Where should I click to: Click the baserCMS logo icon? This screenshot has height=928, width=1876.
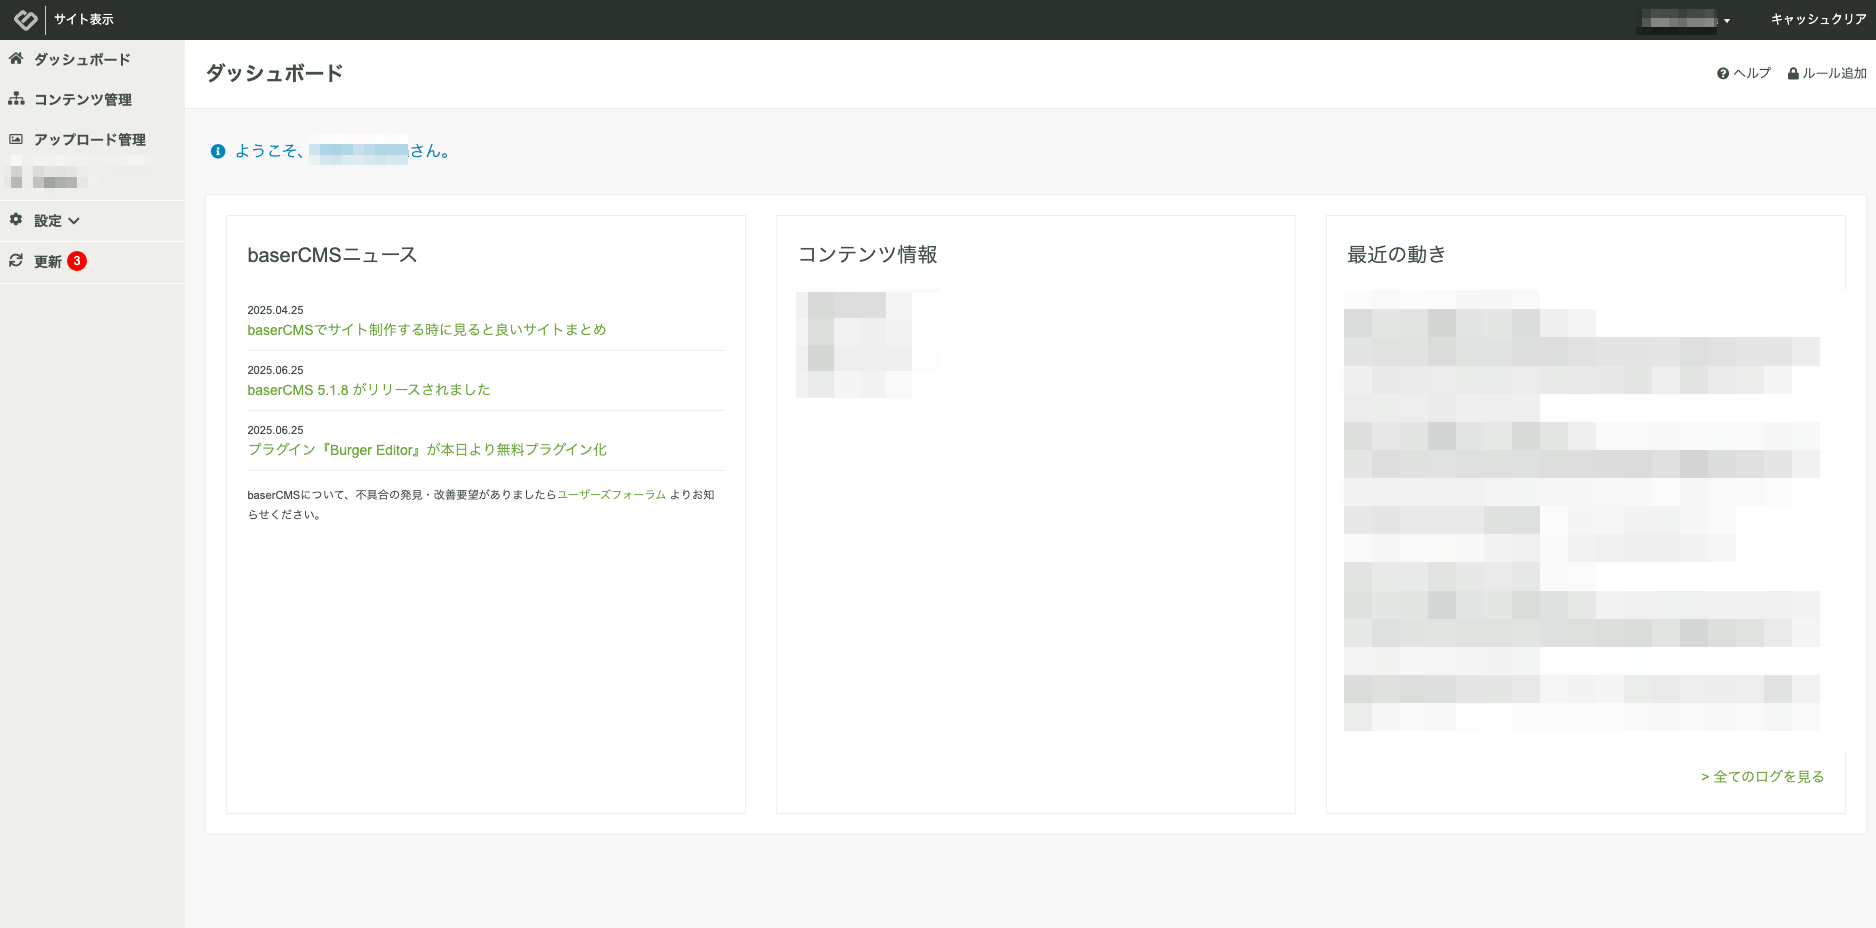[x=26, y=19]
